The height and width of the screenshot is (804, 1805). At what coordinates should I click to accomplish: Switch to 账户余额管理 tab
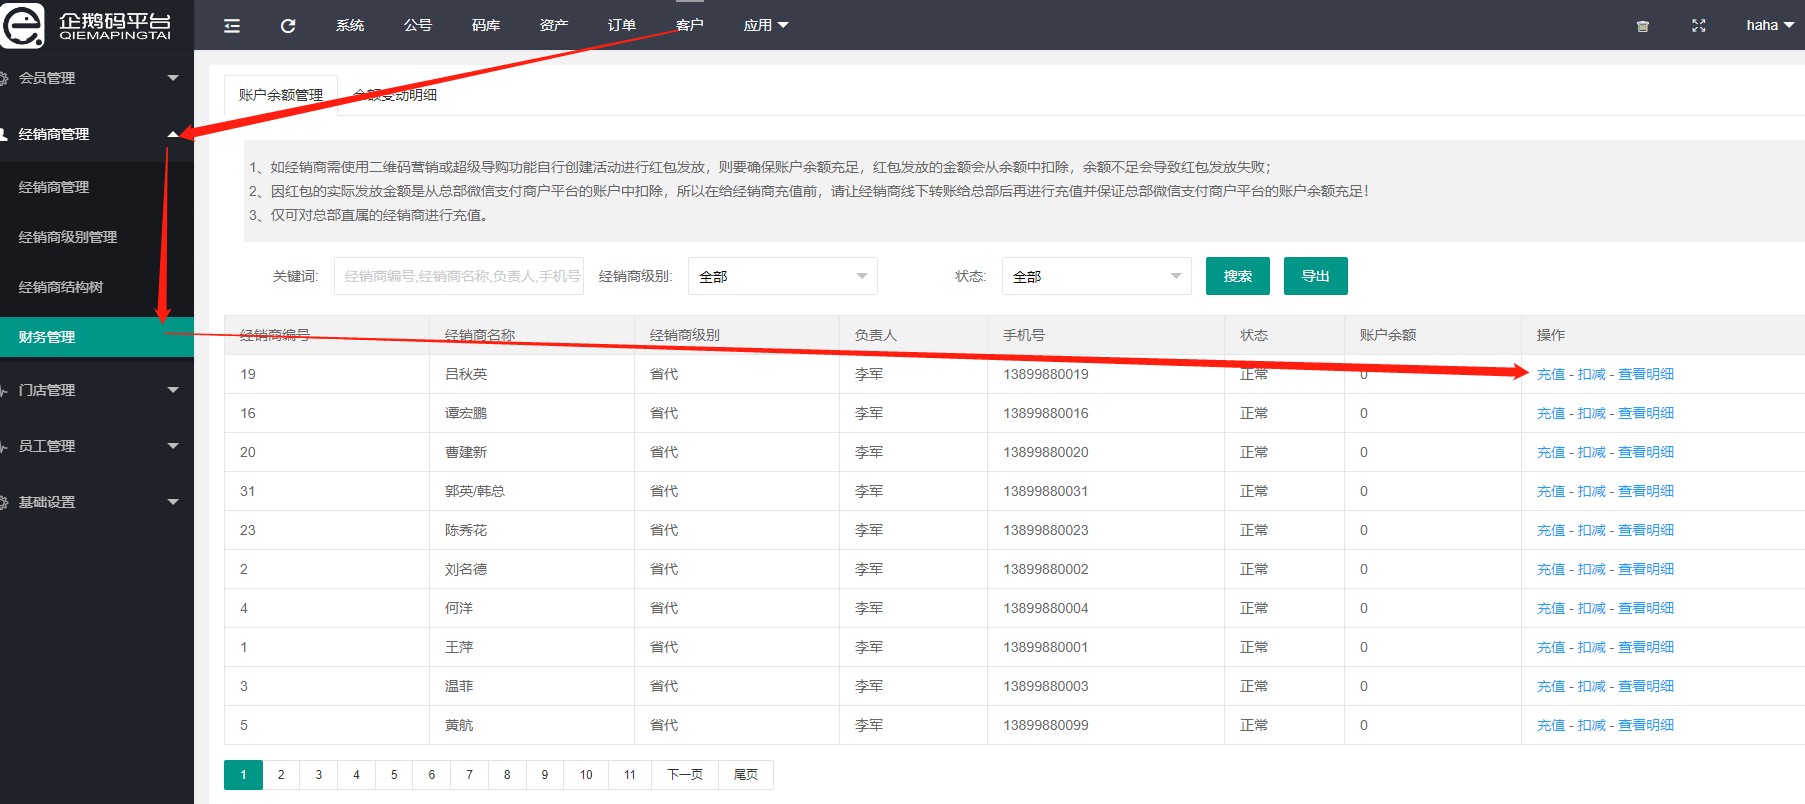click(x=281, y=95)
